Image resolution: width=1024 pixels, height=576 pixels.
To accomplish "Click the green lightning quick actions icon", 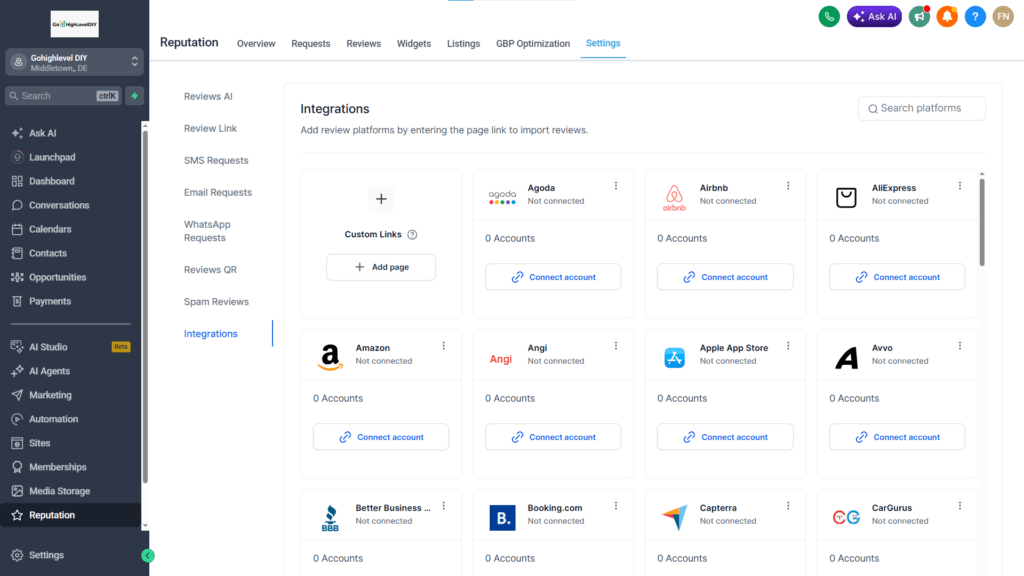I will click(x=135, y=96).
